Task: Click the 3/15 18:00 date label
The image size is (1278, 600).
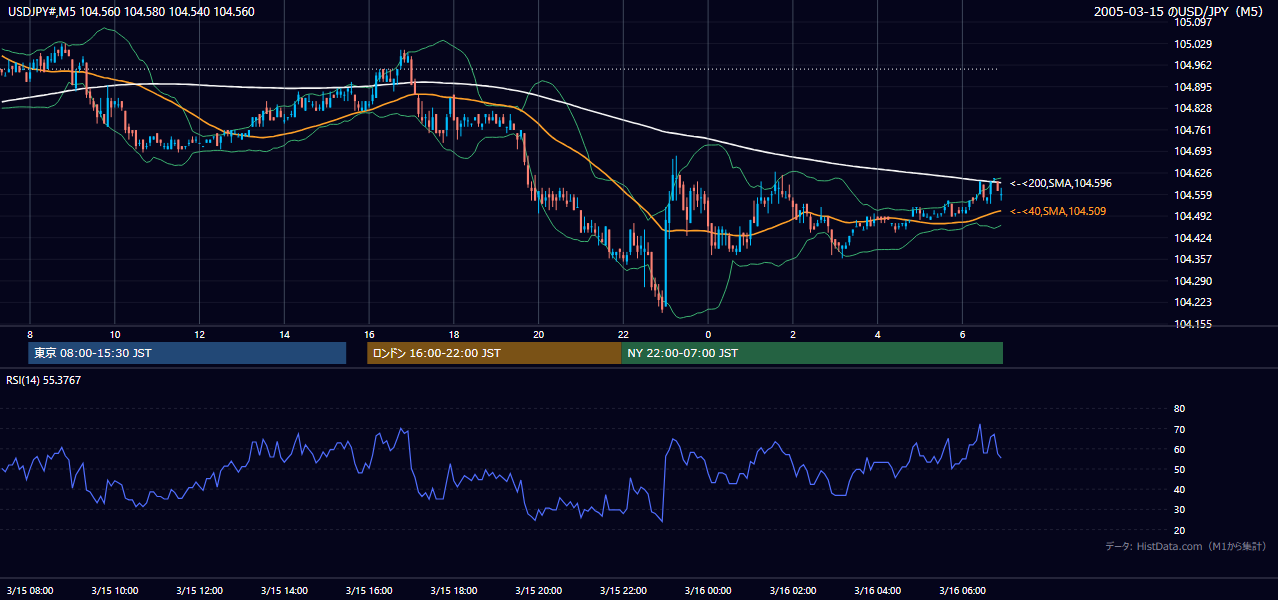Action: tap(454, 590)
